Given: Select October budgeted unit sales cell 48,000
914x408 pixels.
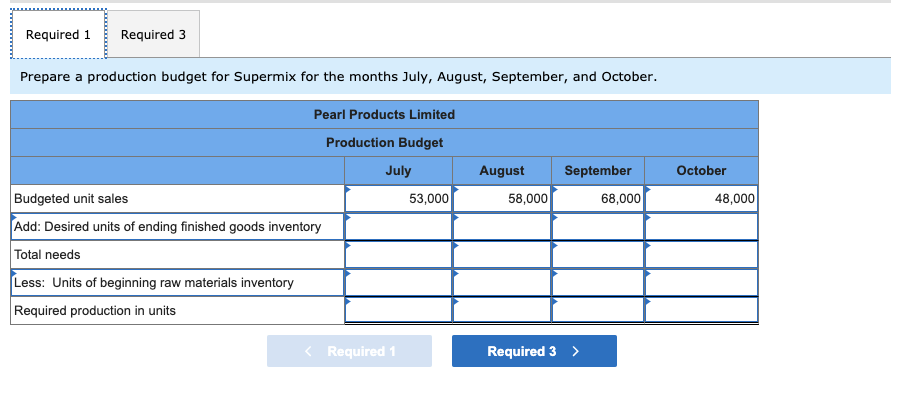Looking at the screenshot, I should 701,199.
